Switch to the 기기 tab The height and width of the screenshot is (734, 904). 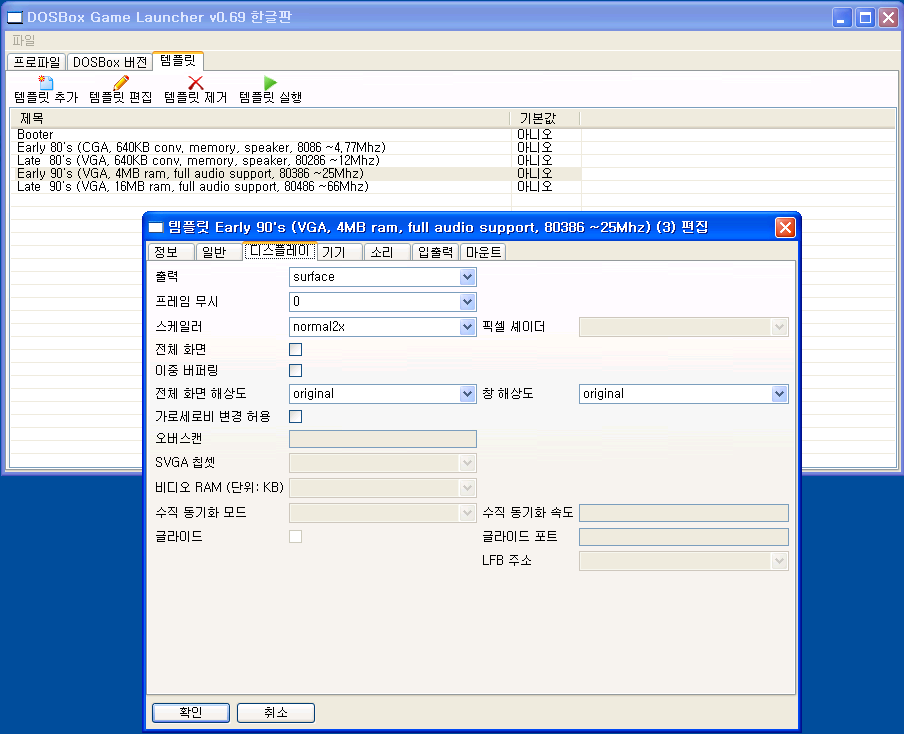(x=340, y=252)
